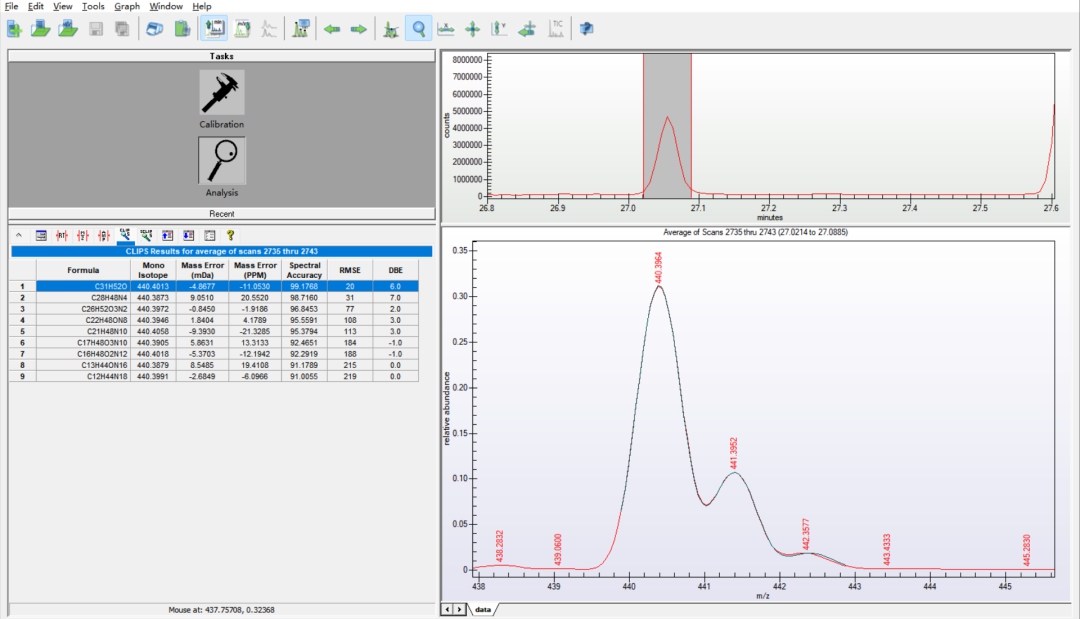Viewport: 1080px width, 619px height.
Task: Click the third red range markers icon
Action: point(104,235)
